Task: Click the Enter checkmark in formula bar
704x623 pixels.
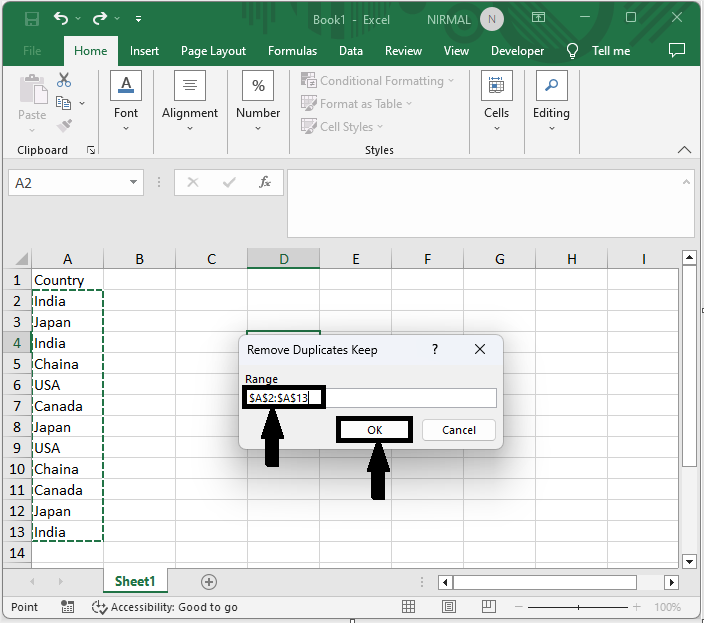Action: coord(229,182)
